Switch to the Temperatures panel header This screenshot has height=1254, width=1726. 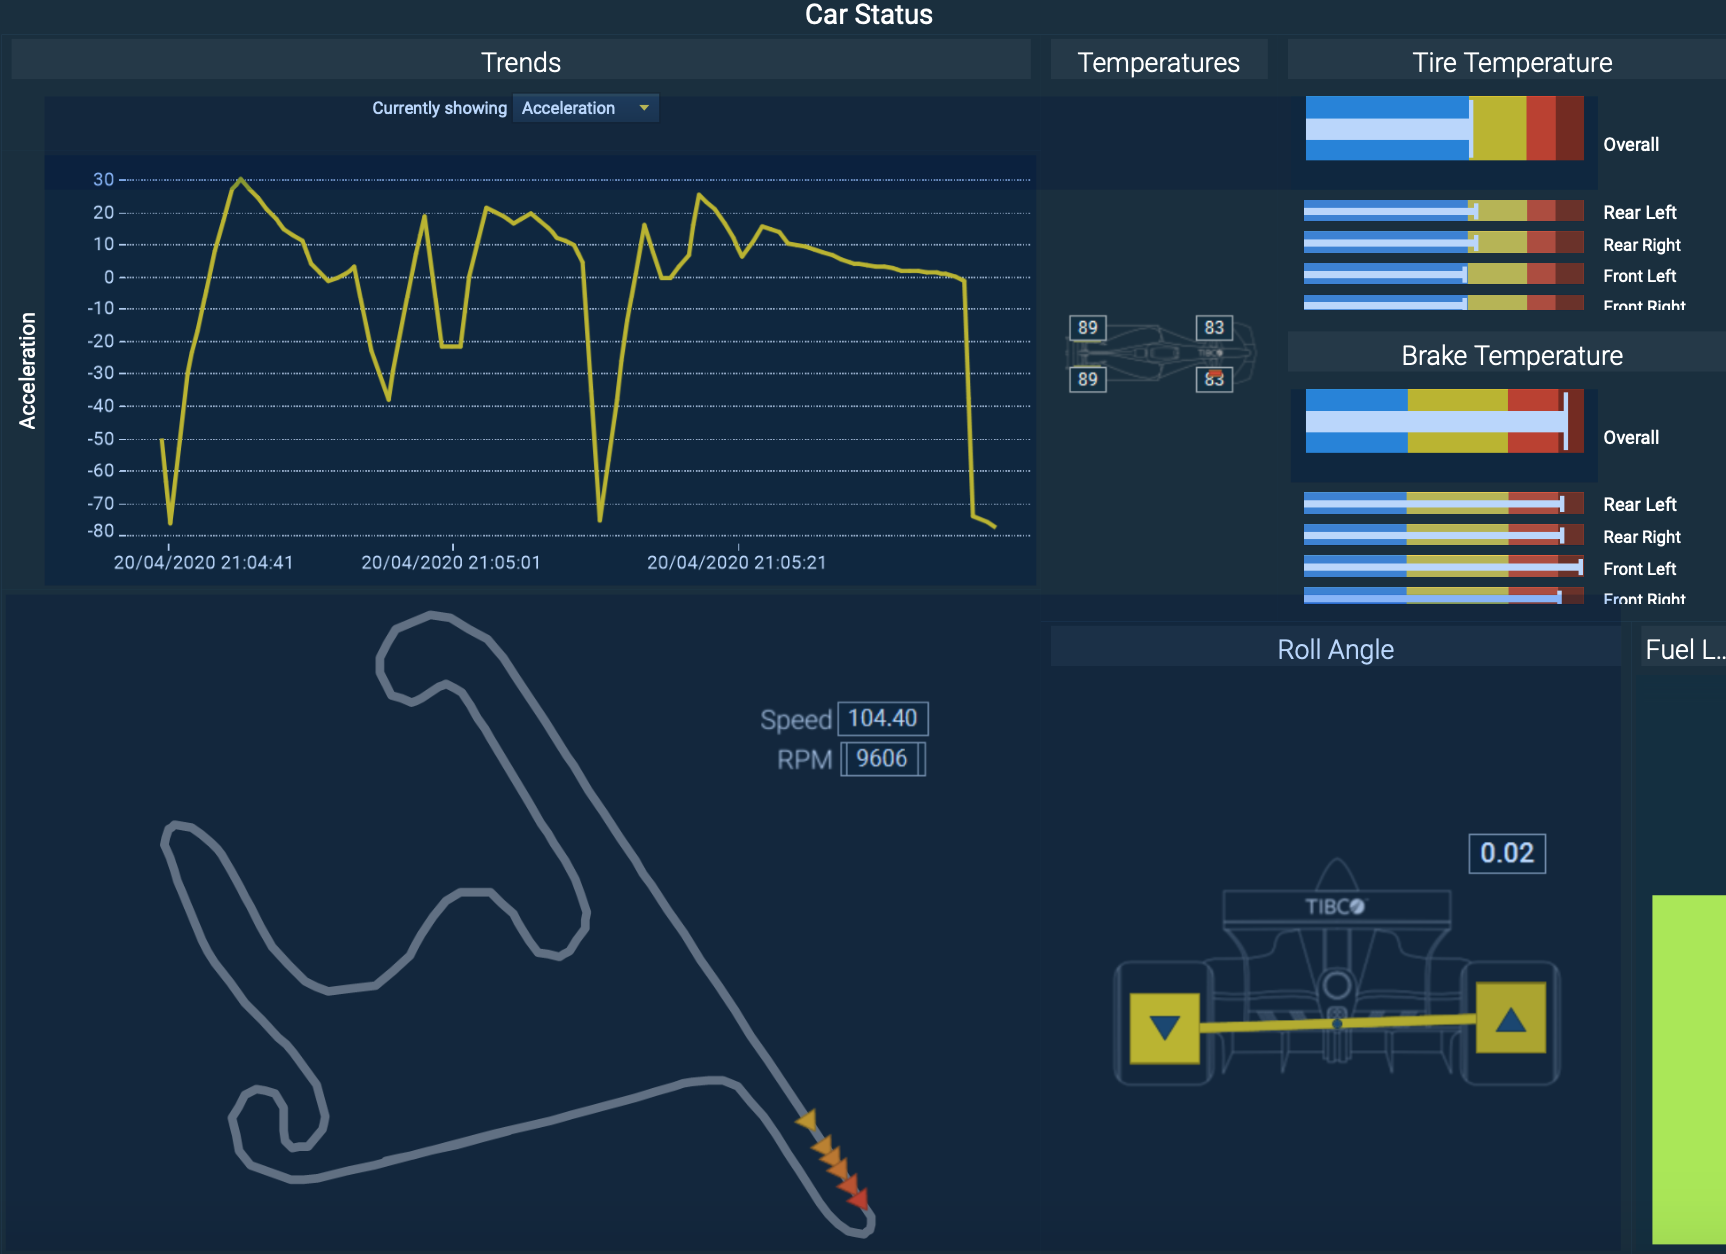click(1158, 61)
